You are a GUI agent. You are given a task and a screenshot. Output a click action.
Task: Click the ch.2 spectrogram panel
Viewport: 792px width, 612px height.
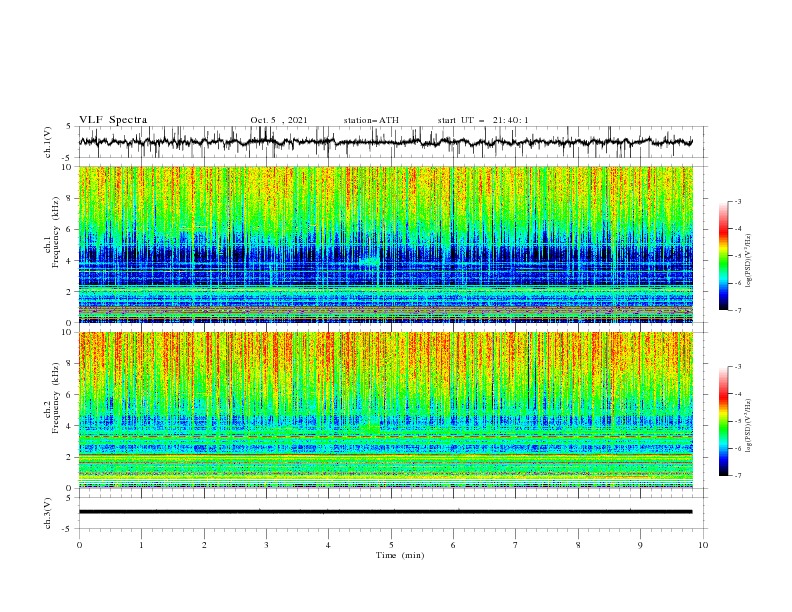click(386, 410)
